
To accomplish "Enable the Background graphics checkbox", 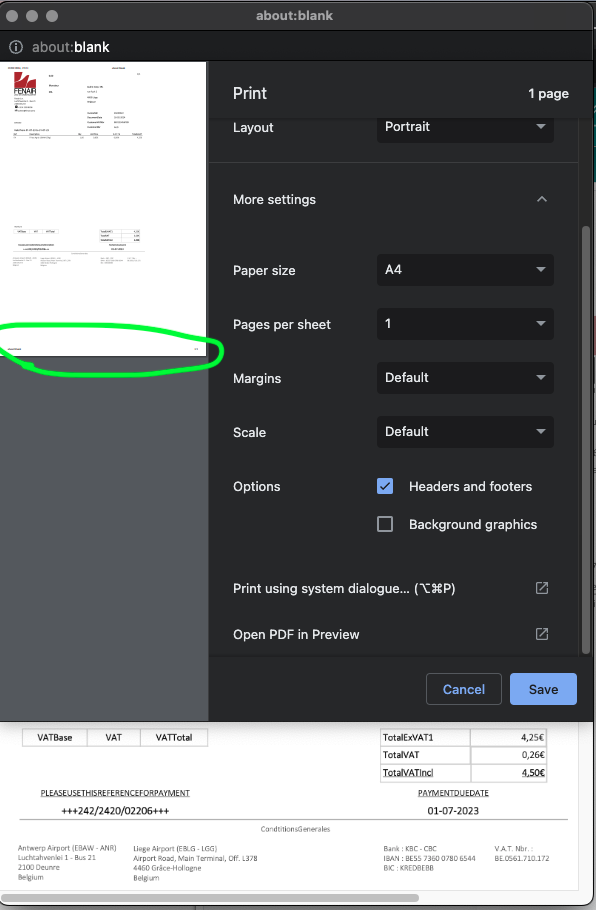I will coord(385,524).
